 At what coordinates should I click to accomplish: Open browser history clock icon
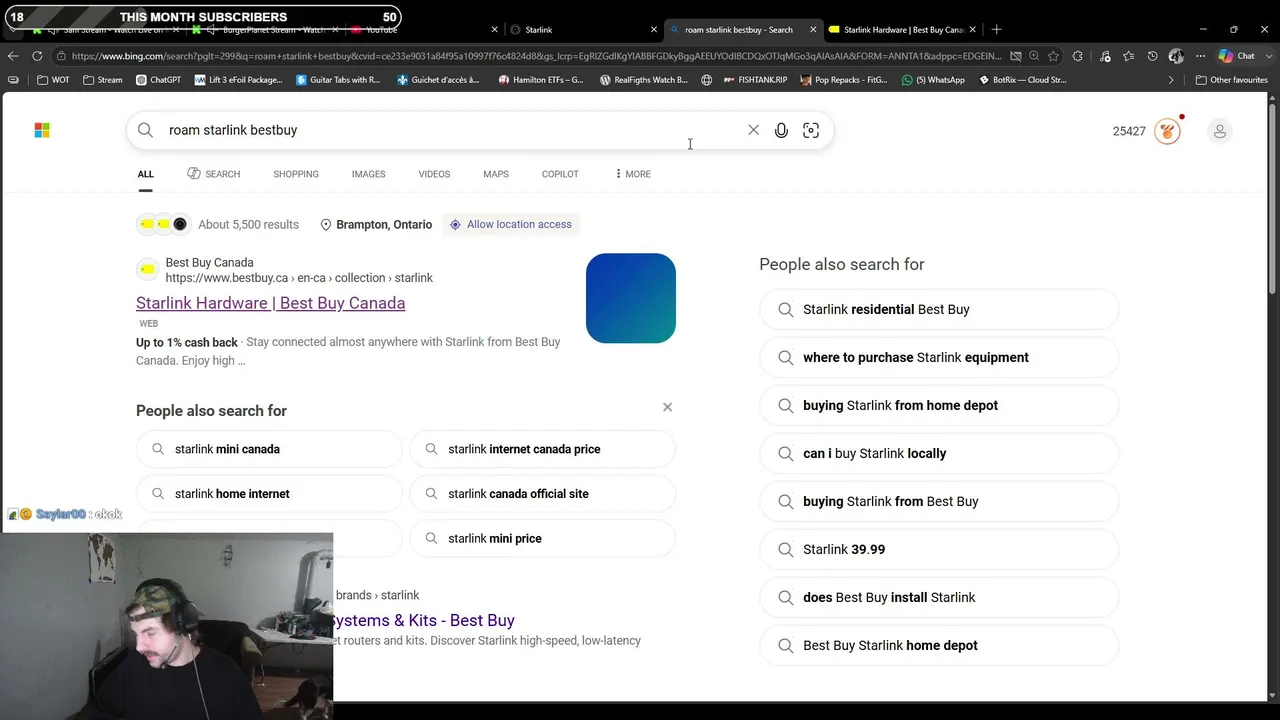[1152, 56]
